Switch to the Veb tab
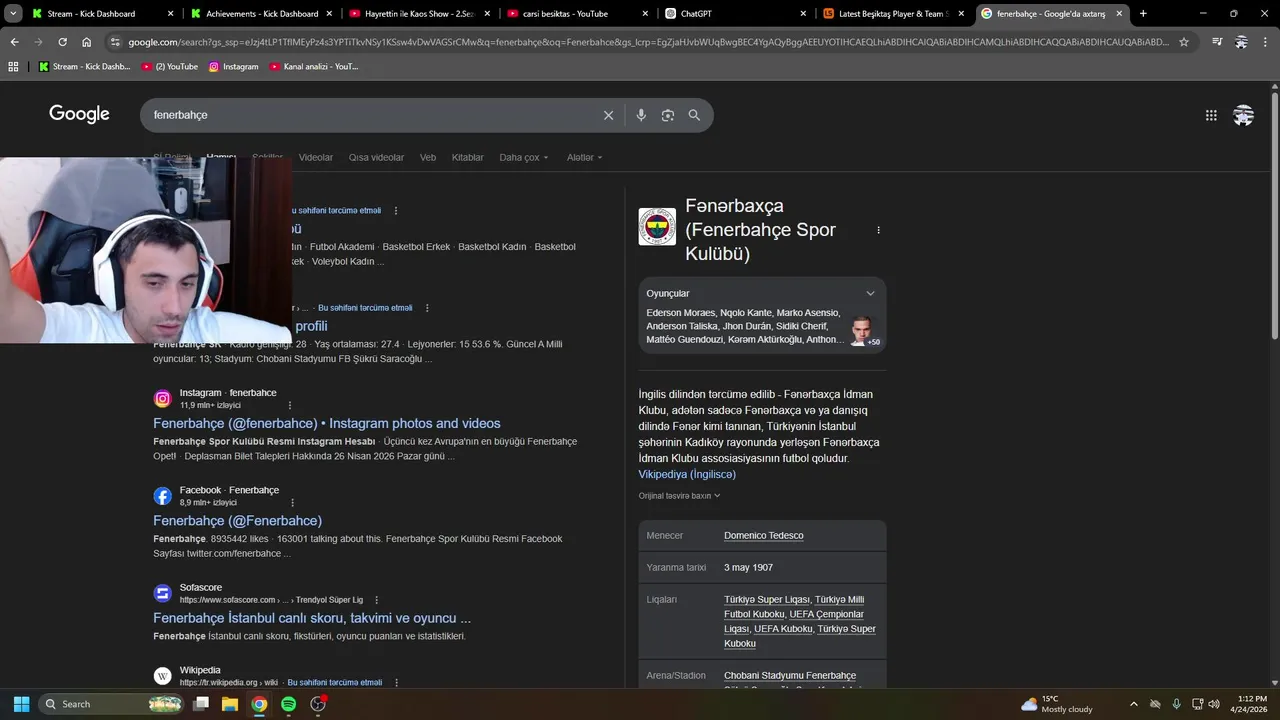Image resolution: width=1280 pixels, height=720 pixels. pyautogui.click(x=428, y=158)
